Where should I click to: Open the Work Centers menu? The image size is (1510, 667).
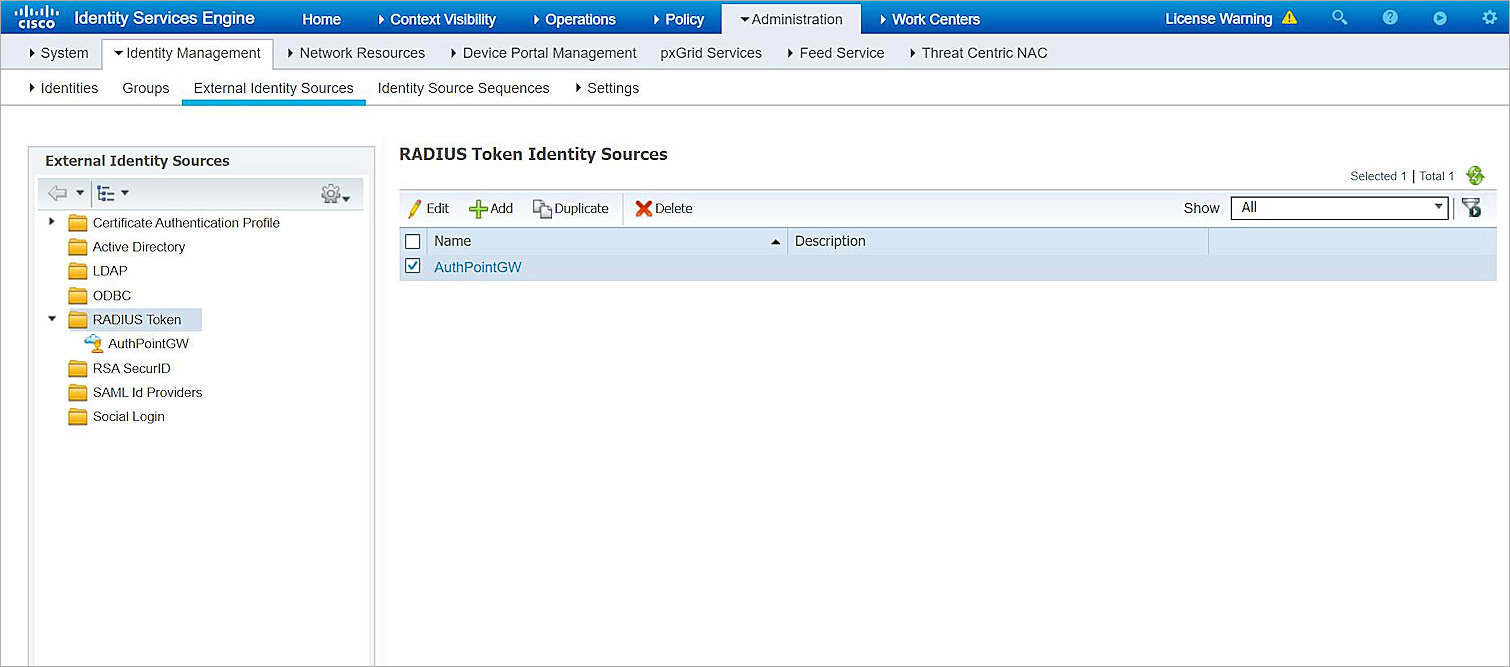click(935, 18)
